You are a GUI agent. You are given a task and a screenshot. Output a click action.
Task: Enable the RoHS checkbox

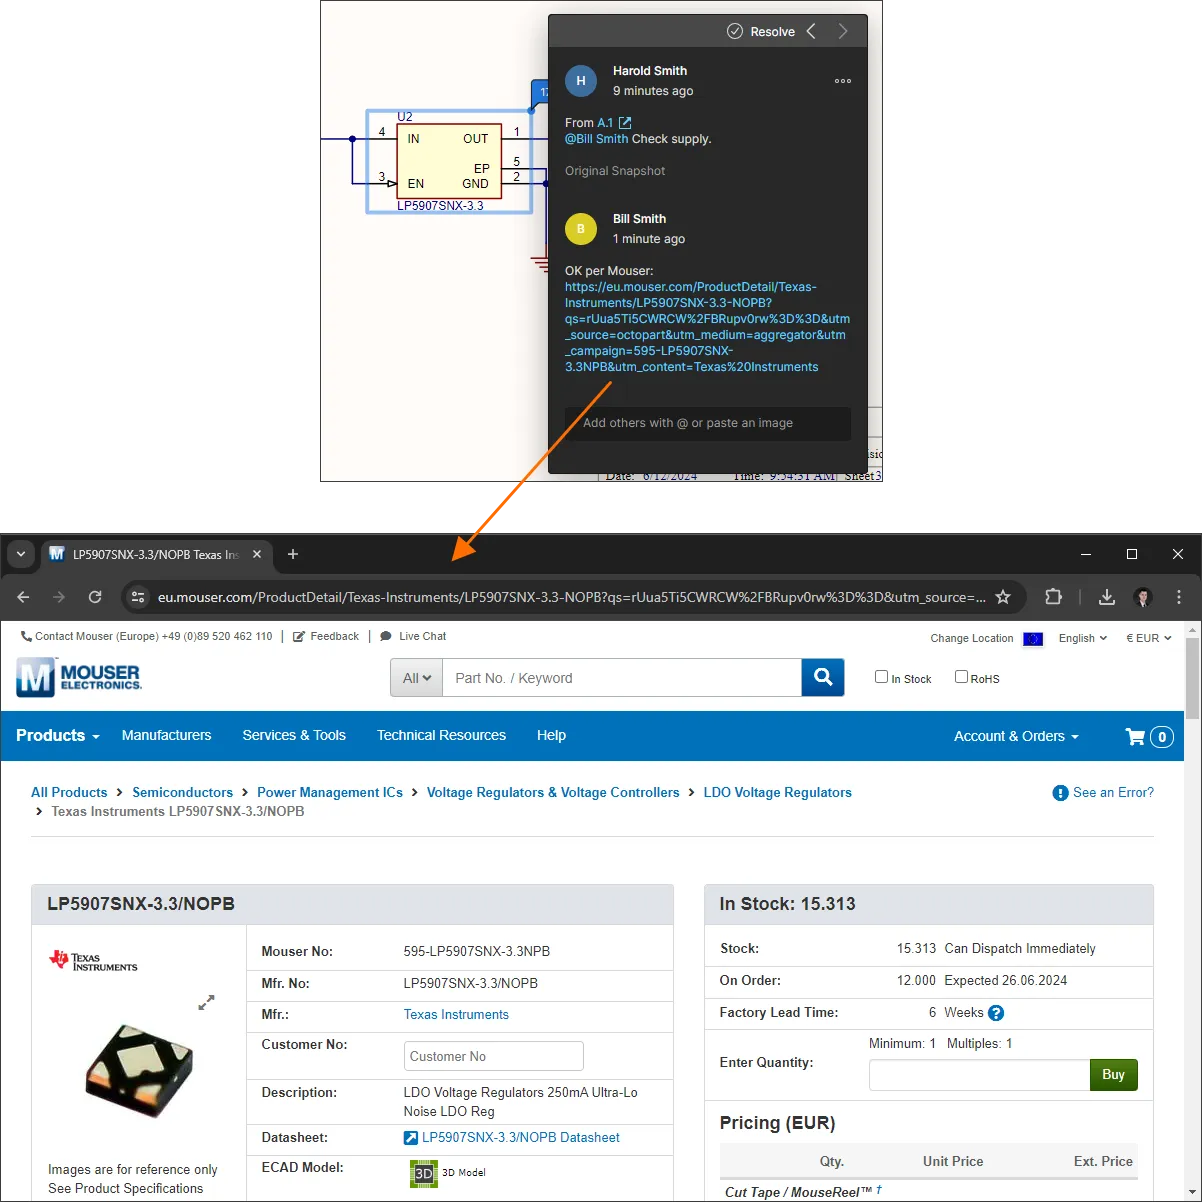pos(961,677)
